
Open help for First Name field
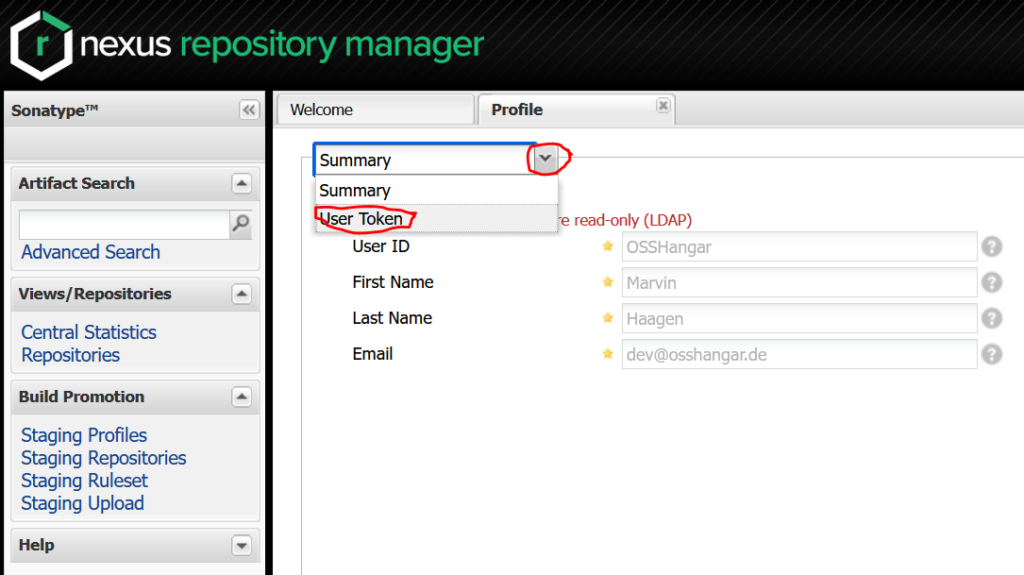[x=991, y=283]
